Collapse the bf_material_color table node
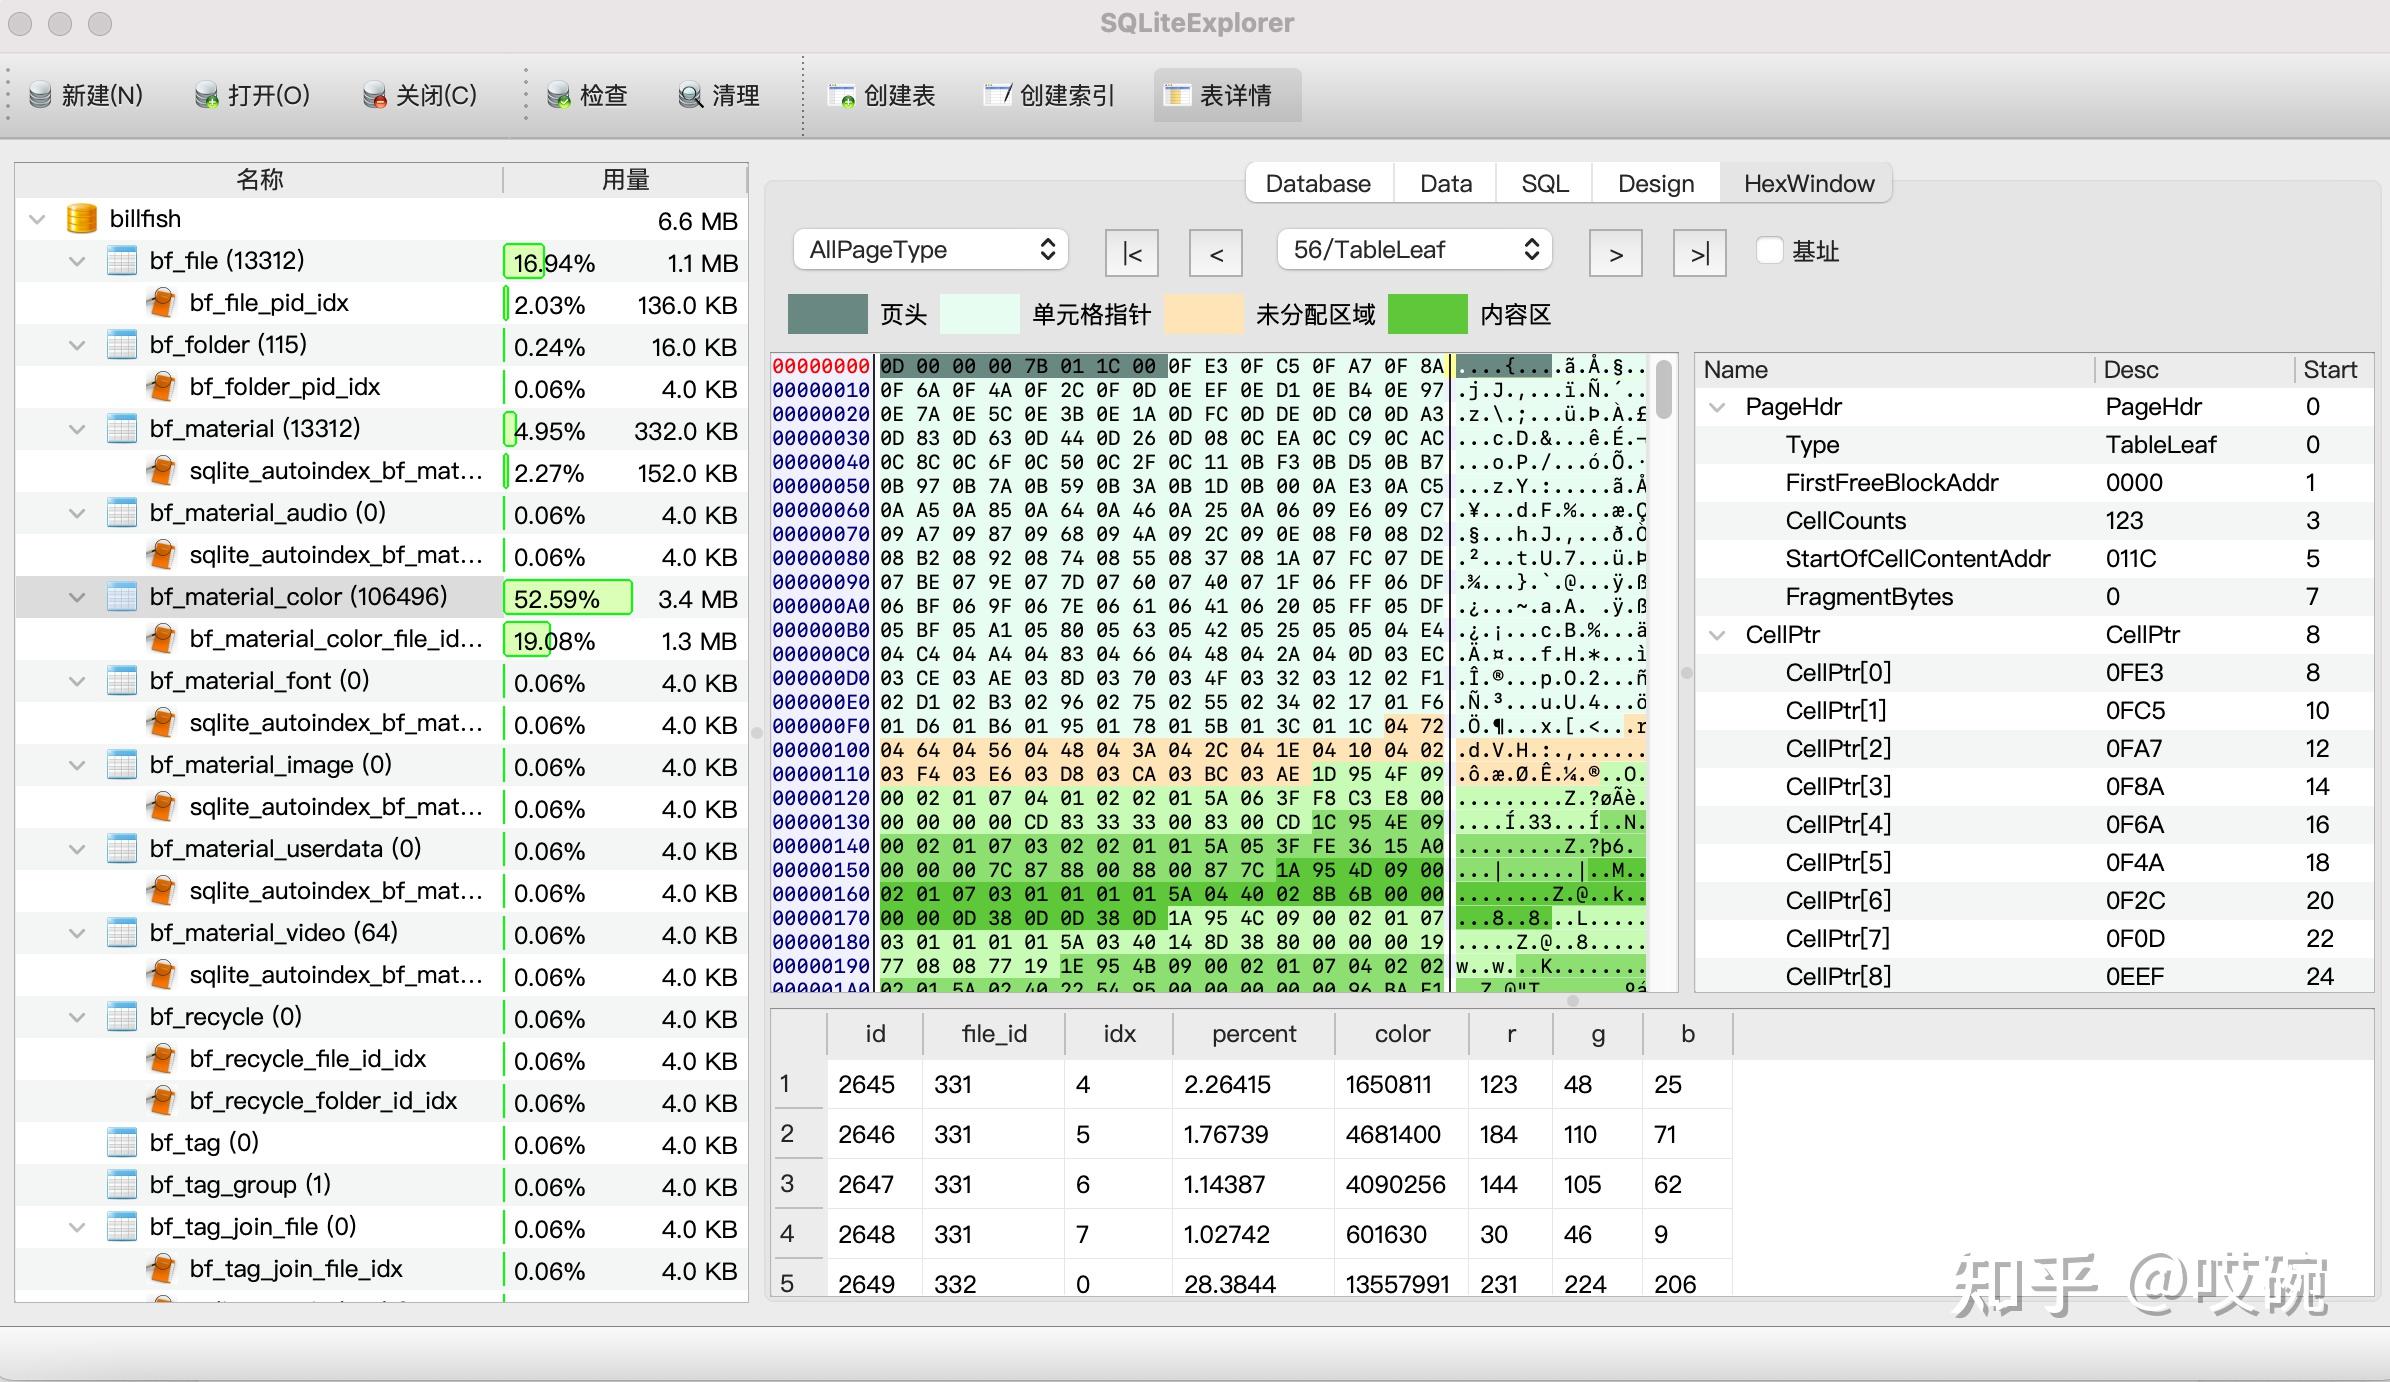This screenshot has width=2390, height=1382. pos(77,597)
